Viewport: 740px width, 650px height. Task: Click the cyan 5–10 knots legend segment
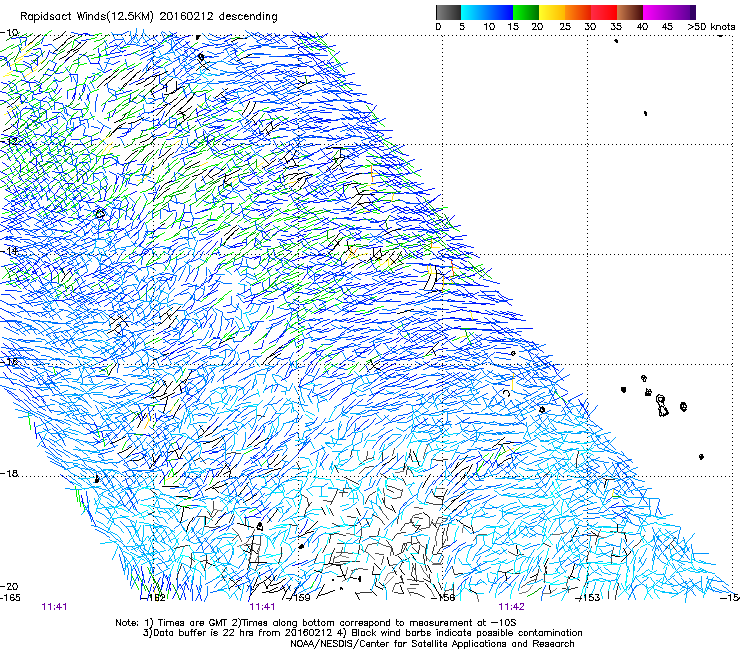click(x=474, y=12)
